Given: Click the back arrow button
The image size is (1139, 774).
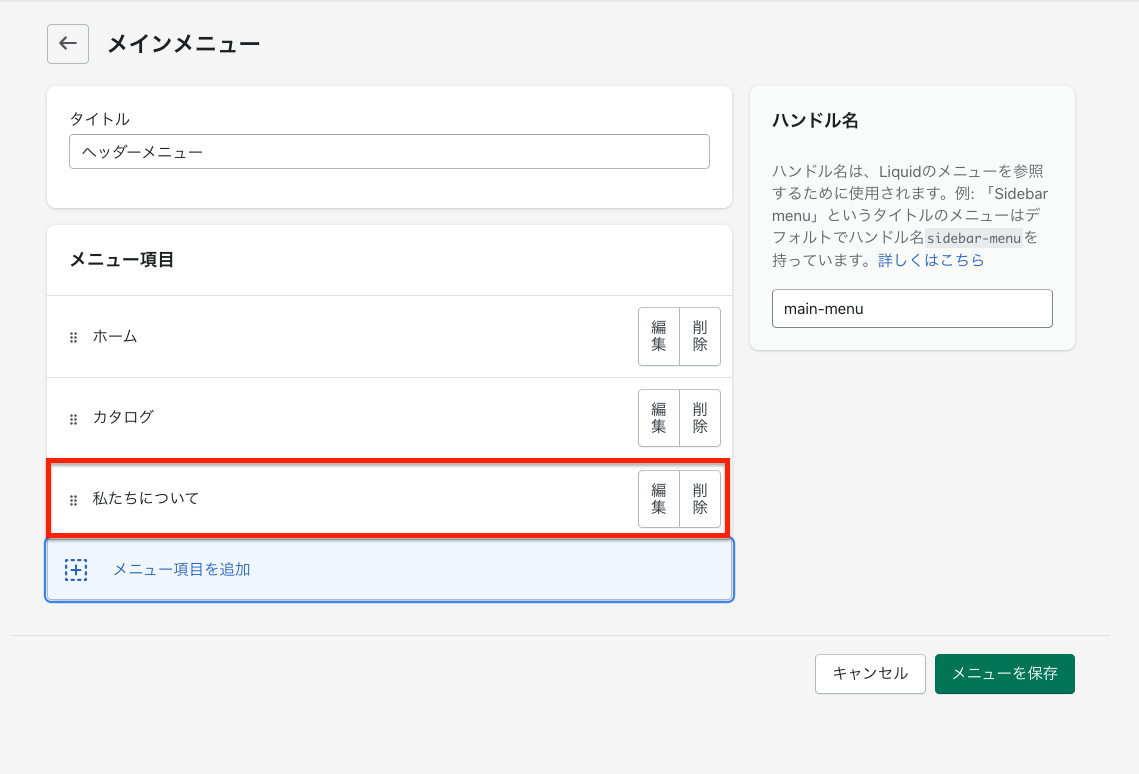Looking at the screenshot, I should point(68,44).
